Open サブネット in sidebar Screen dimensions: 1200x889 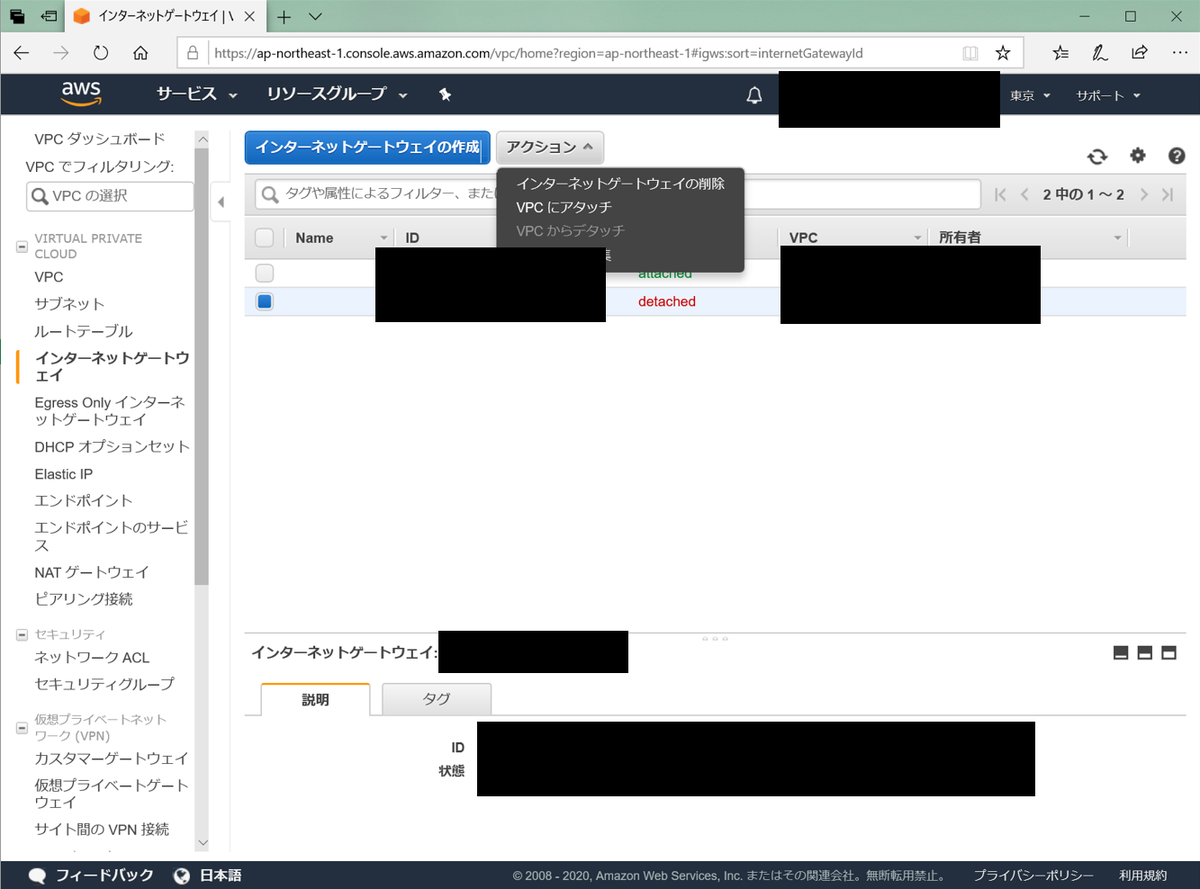pyautogui.click(x=69, y=304)
